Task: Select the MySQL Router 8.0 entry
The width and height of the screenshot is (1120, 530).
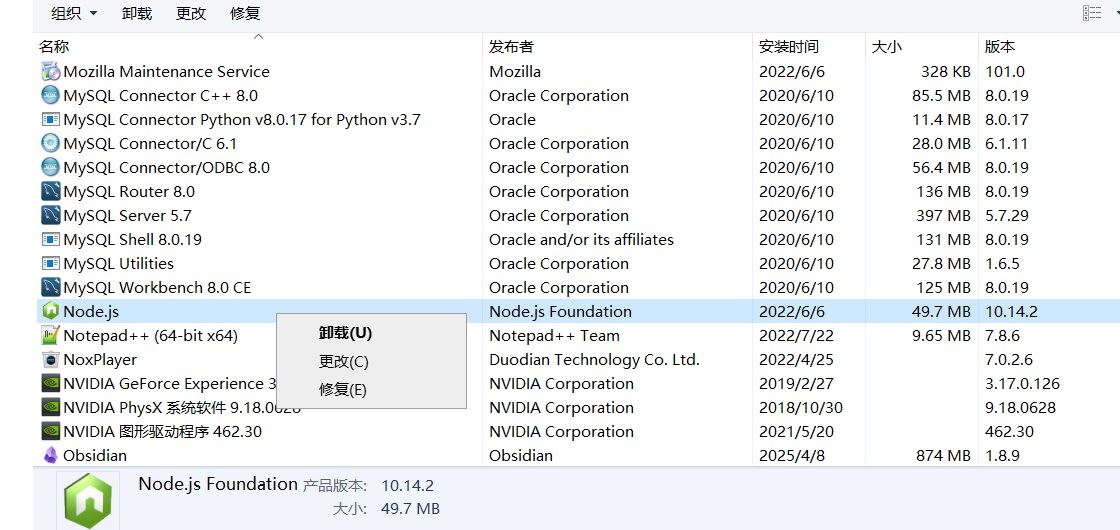Action: coord(129,191)
